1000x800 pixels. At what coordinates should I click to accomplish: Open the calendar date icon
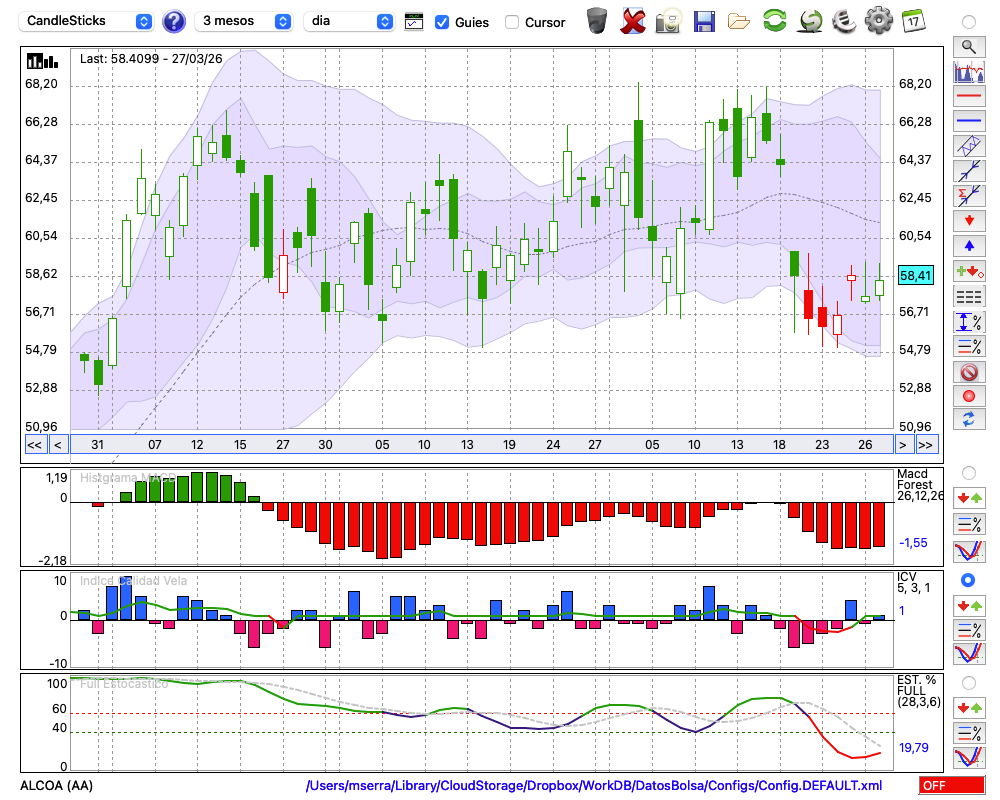click(913, 21)
